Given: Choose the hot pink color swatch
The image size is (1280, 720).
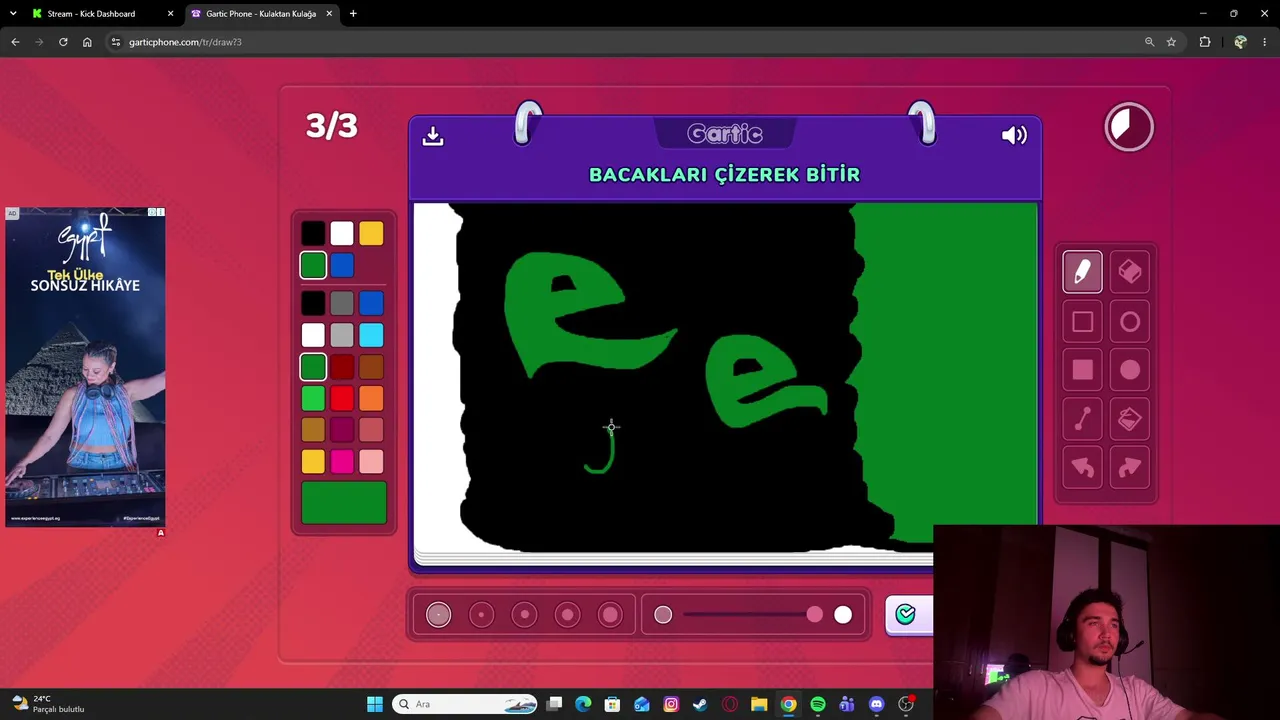Looking at the screenshot, I should click(342, 462).
